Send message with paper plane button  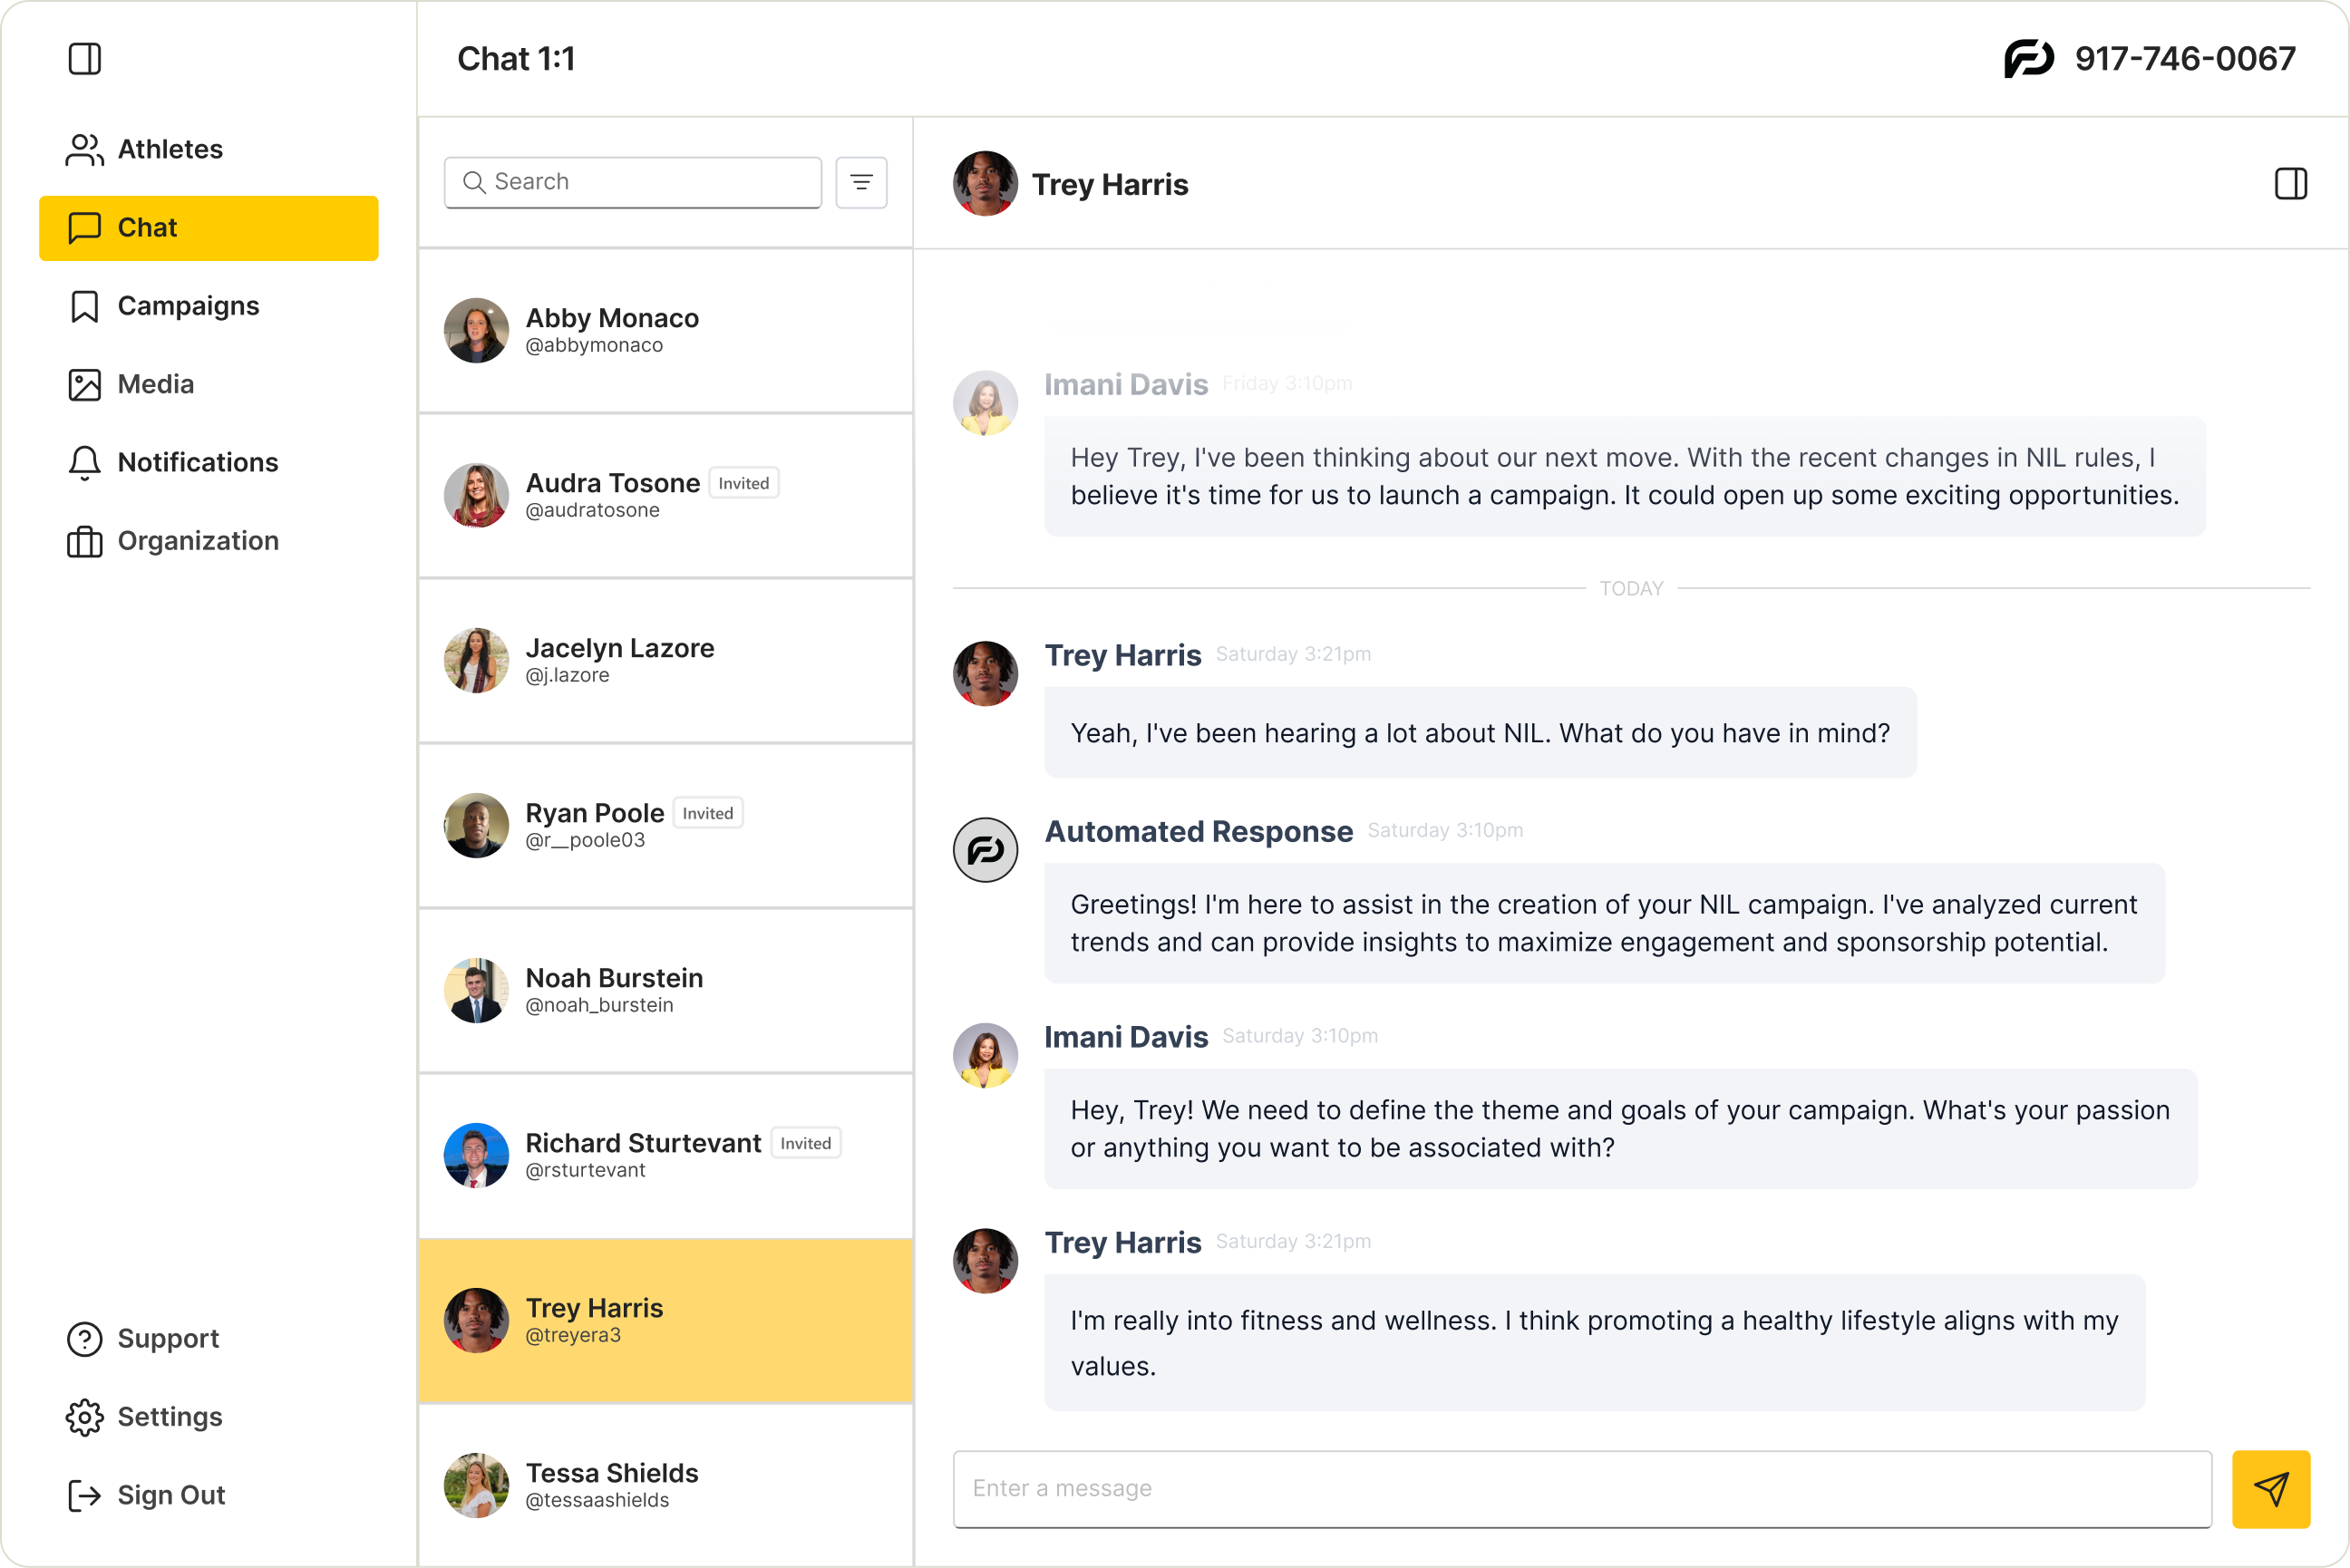coord(2271,1489)
